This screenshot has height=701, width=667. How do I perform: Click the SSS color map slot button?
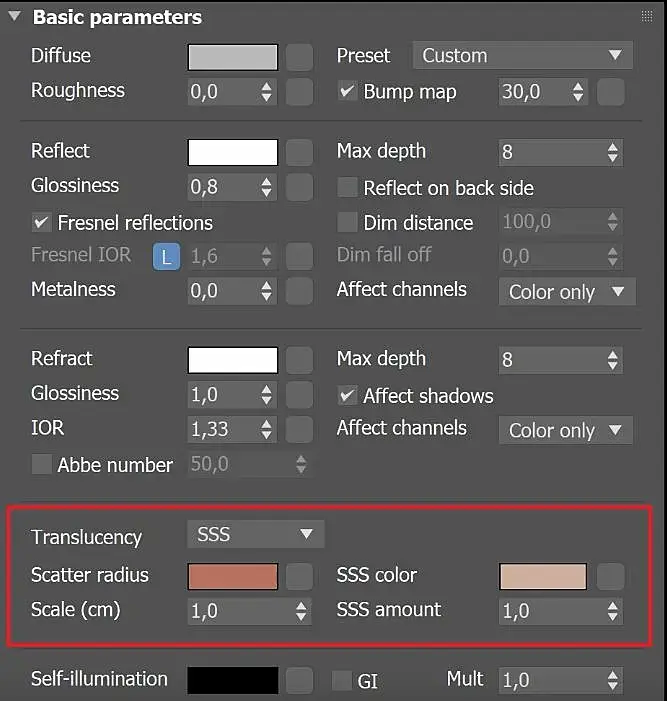point(610,577)
